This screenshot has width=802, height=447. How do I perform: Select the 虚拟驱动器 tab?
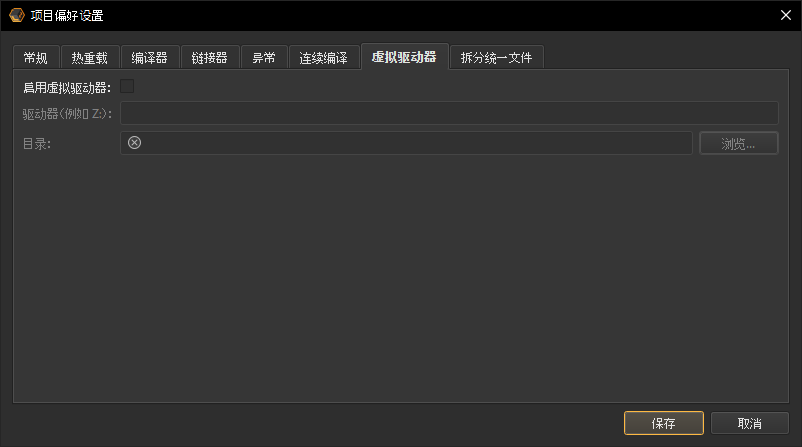[x=405, y=57]
